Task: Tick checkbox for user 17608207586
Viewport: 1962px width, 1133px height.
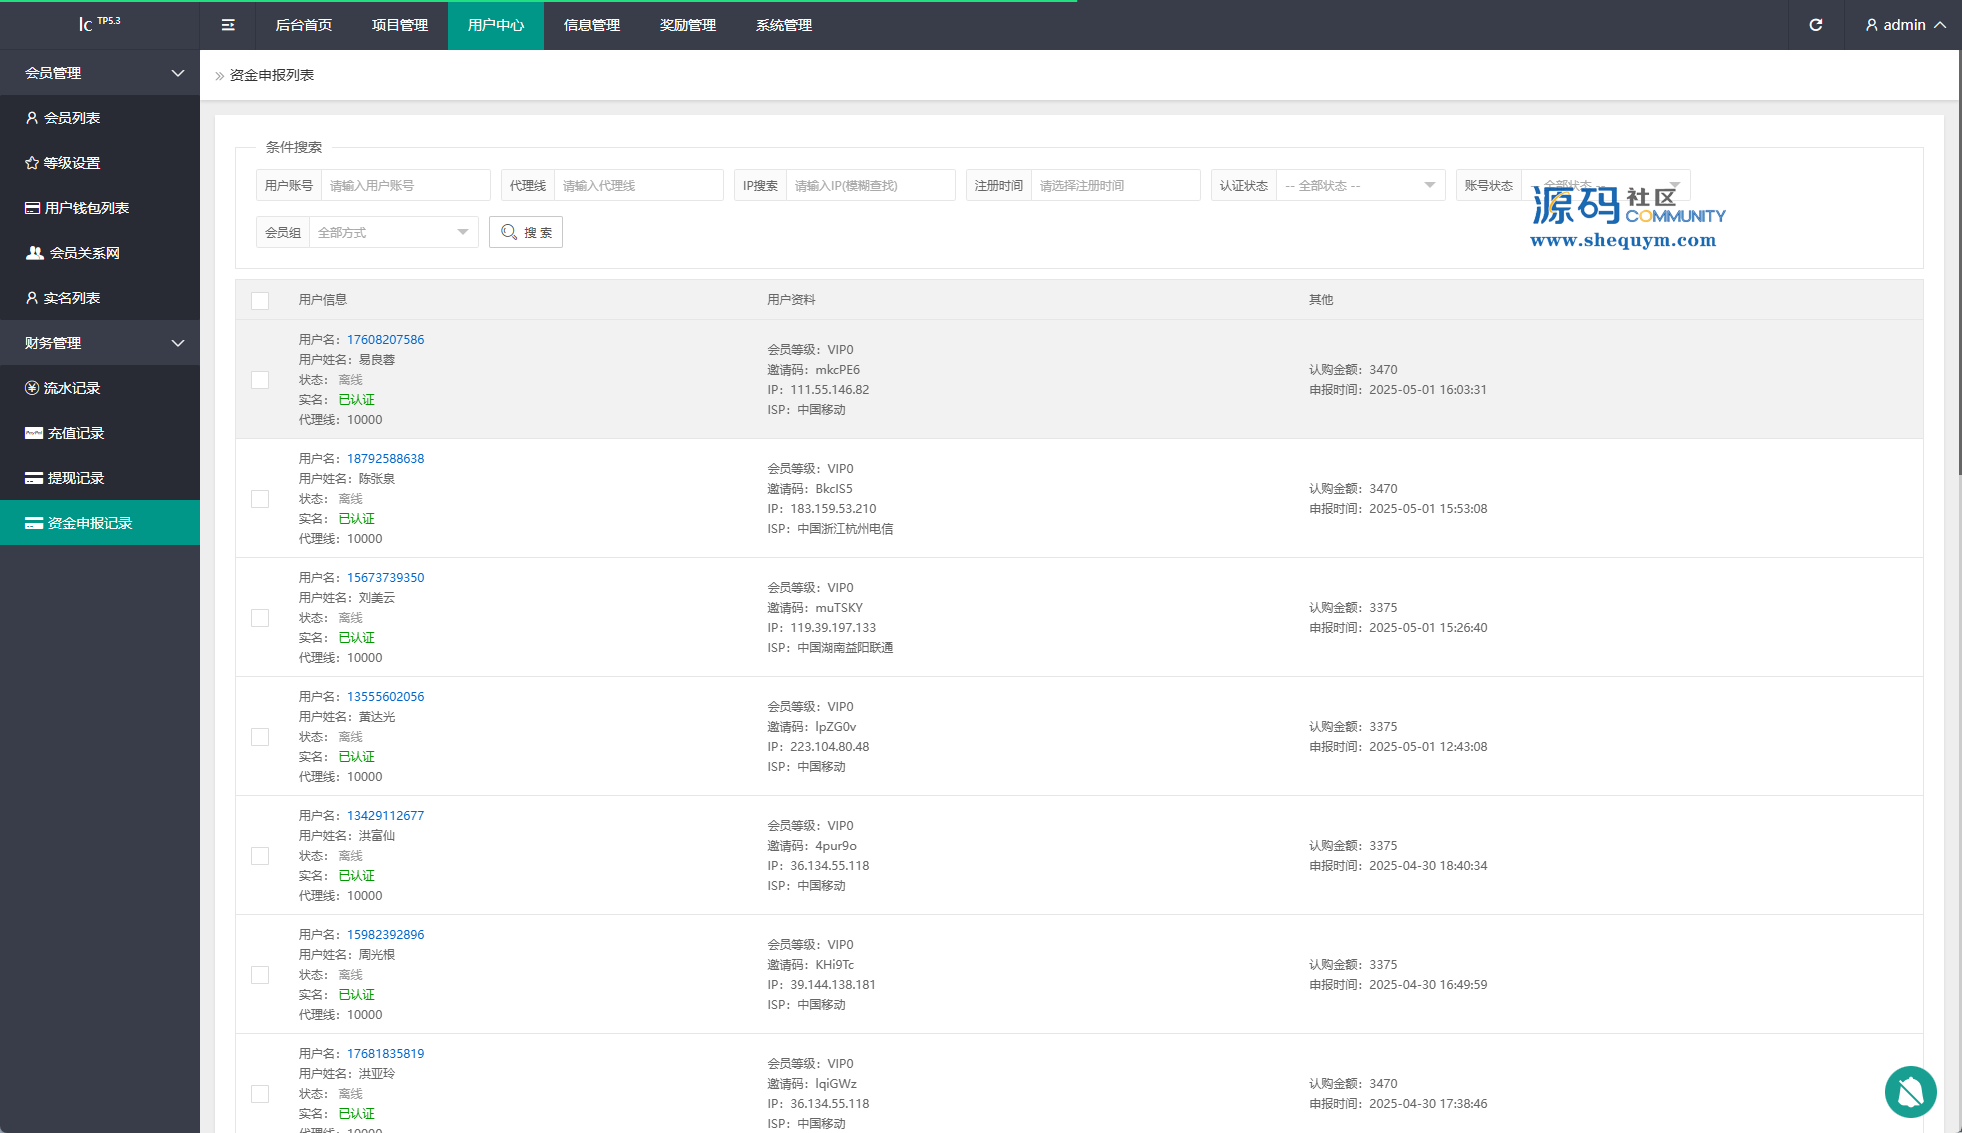Action: (x=260, y=380)
